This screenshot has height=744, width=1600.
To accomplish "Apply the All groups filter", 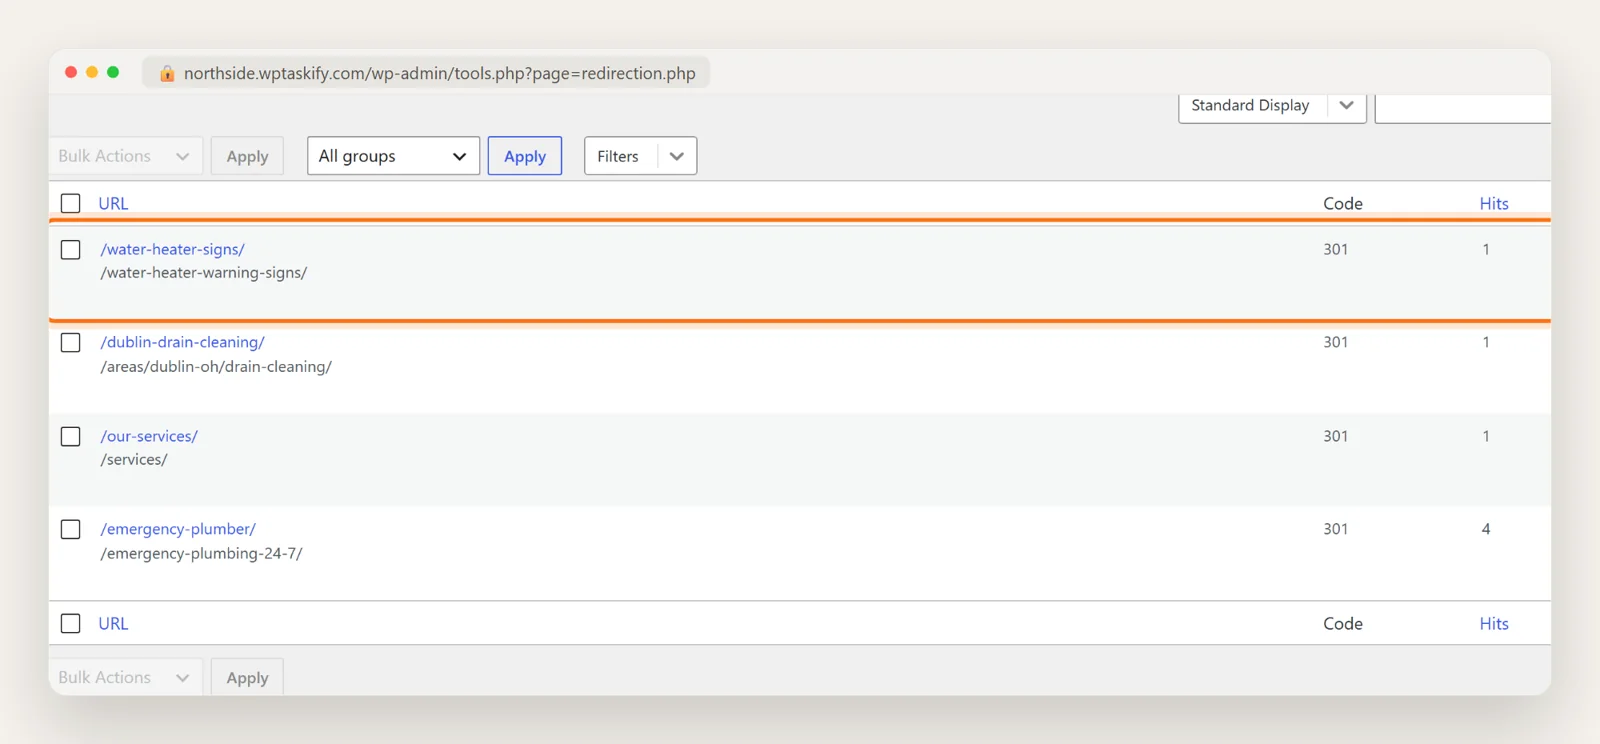I will tap(525, 156).
